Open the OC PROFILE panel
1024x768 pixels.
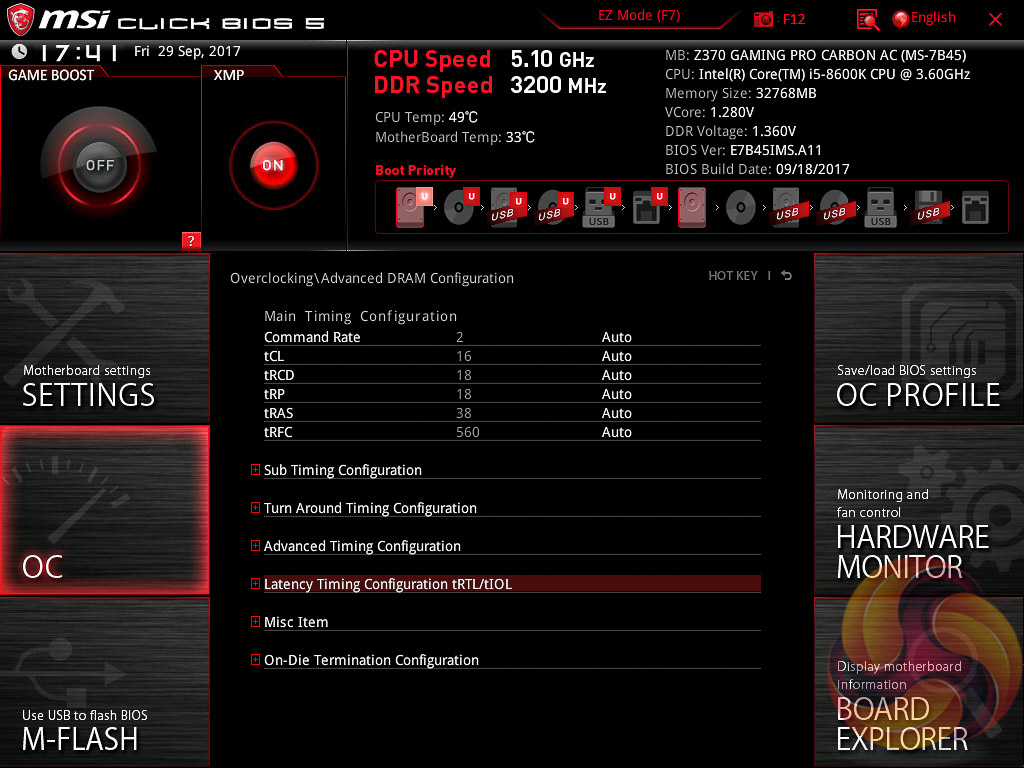point(919,338)
